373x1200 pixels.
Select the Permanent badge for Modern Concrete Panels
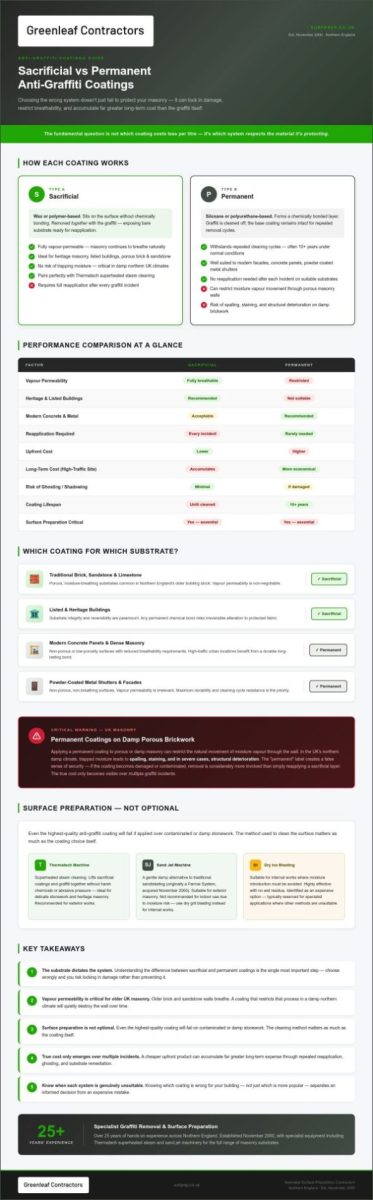[x=327, y=650]
